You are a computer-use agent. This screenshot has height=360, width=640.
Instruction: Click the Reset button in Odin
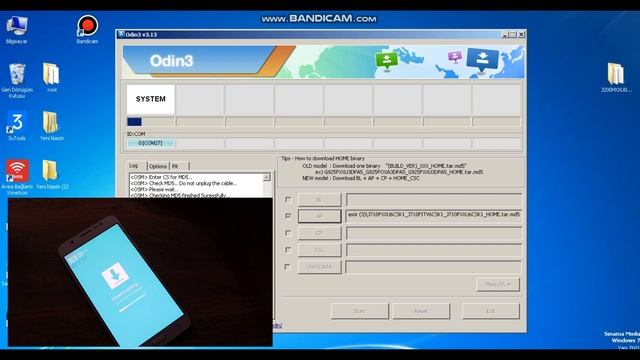click(x=421, y=311)
